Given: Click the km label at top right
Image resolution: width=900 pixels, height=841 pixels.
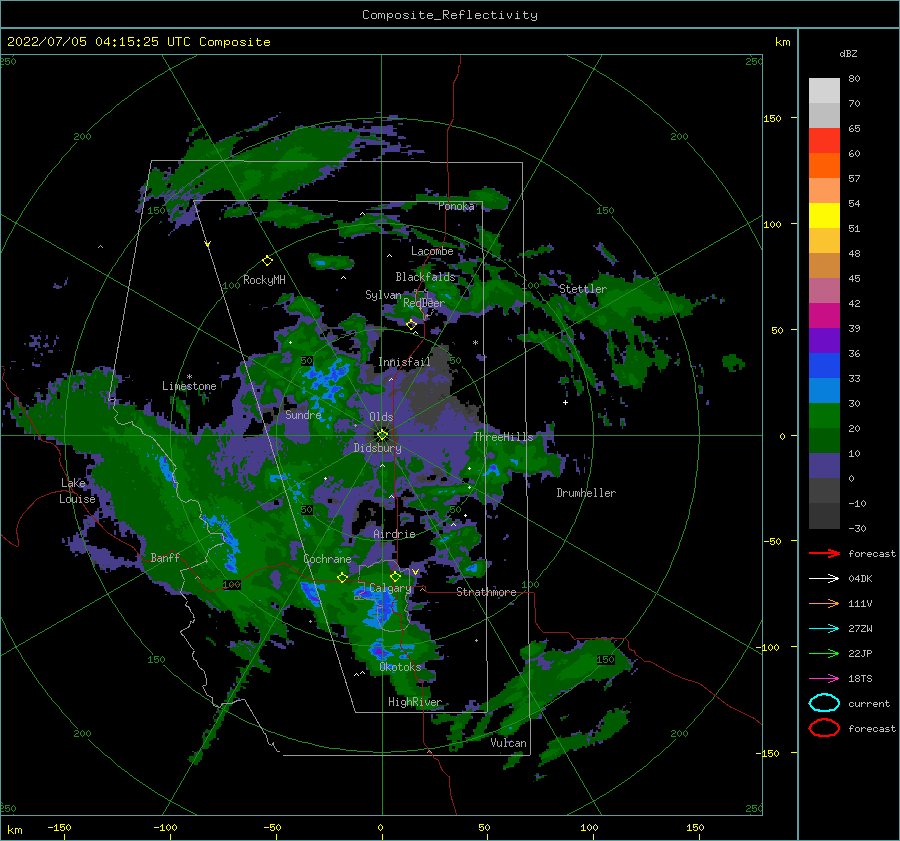Looking at the screenshot, I should tap(782, 42).
